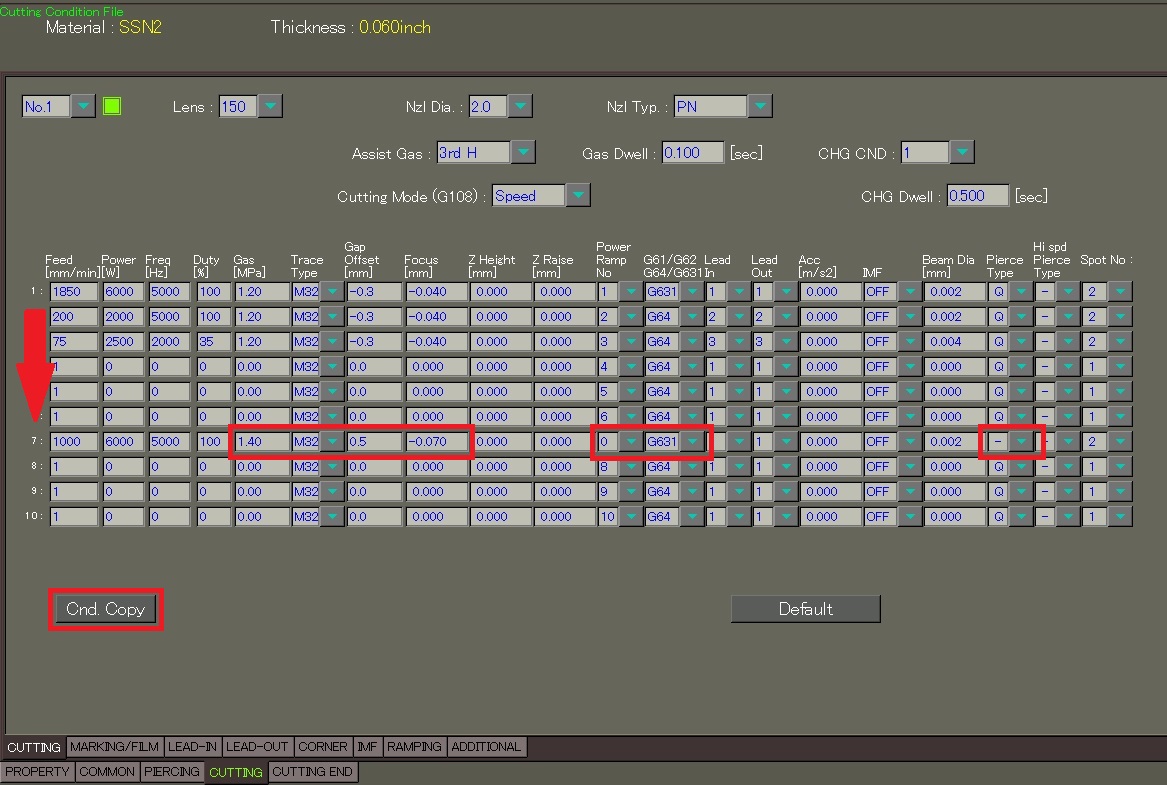Open row 7 Pierce Type dropdown
Image resolution: width=1167 pixels, height=785 pixels.
pos(1020,441)
